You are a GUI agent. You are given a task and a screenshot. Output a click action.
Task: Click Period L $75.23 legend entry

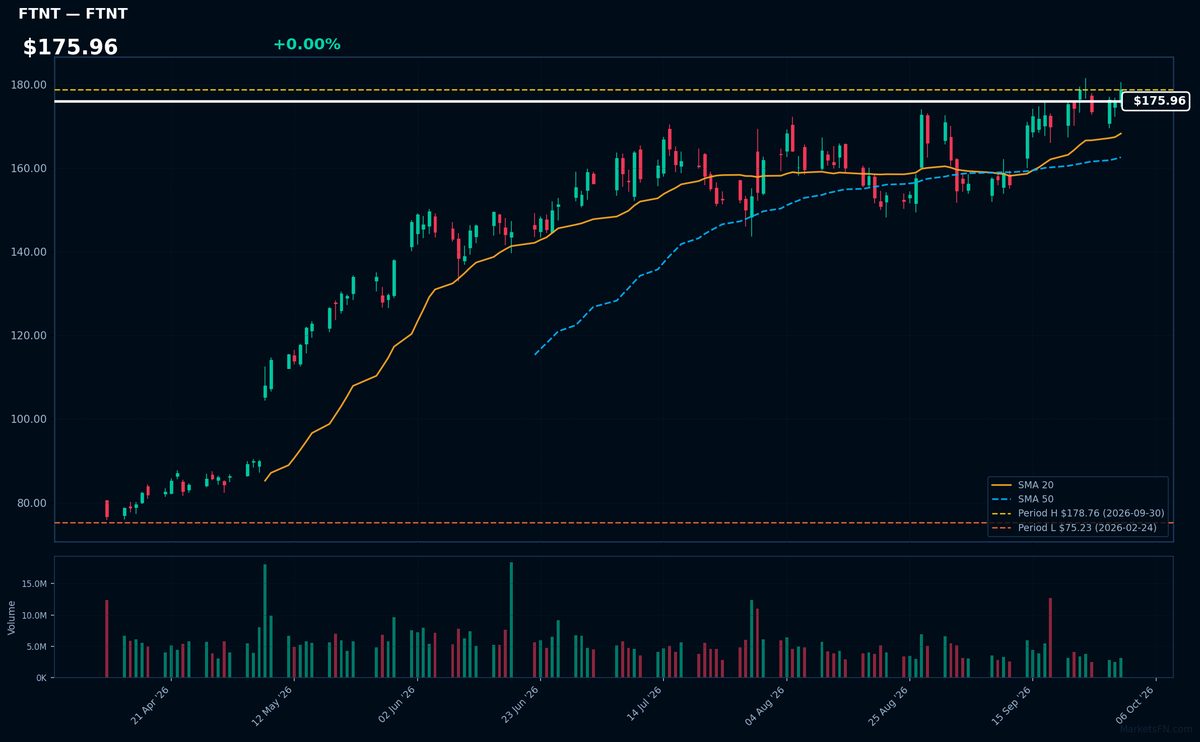1078,527
